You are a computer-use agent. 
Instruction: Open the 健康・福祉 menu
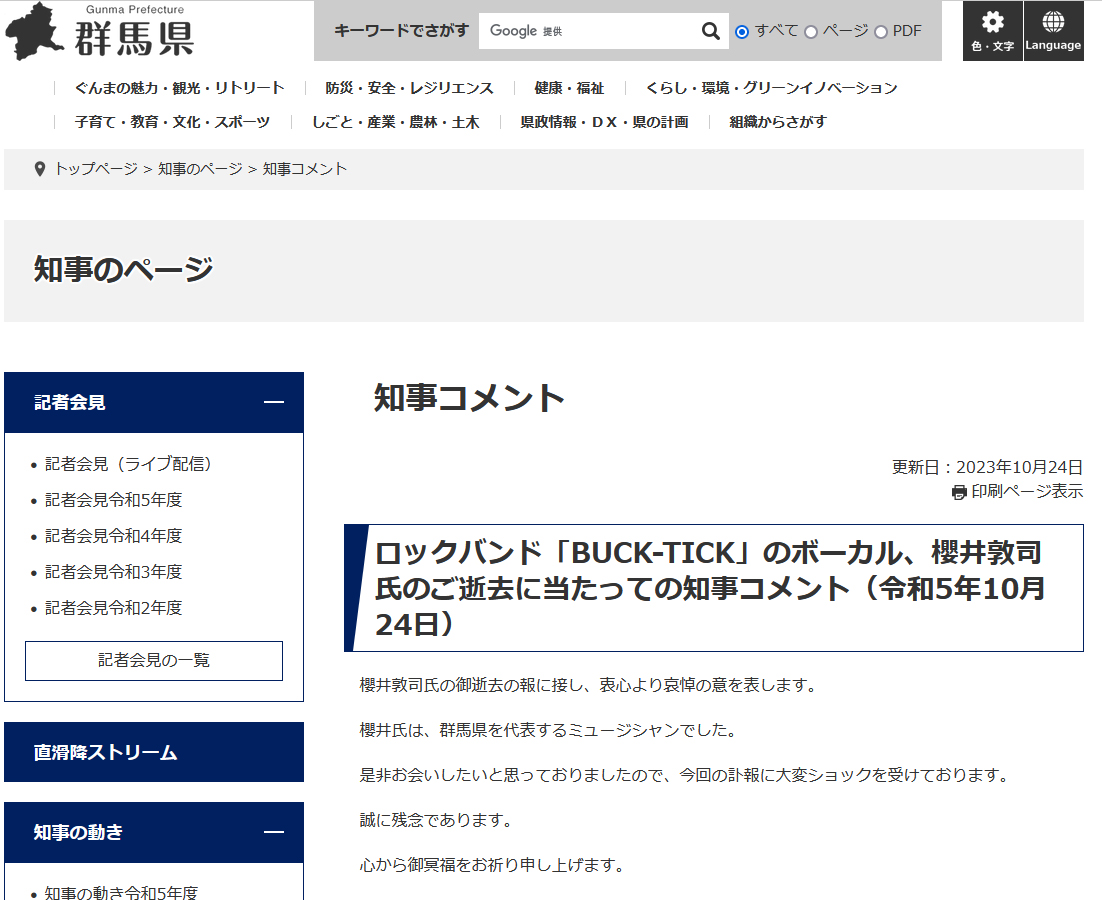pos(569,88)
